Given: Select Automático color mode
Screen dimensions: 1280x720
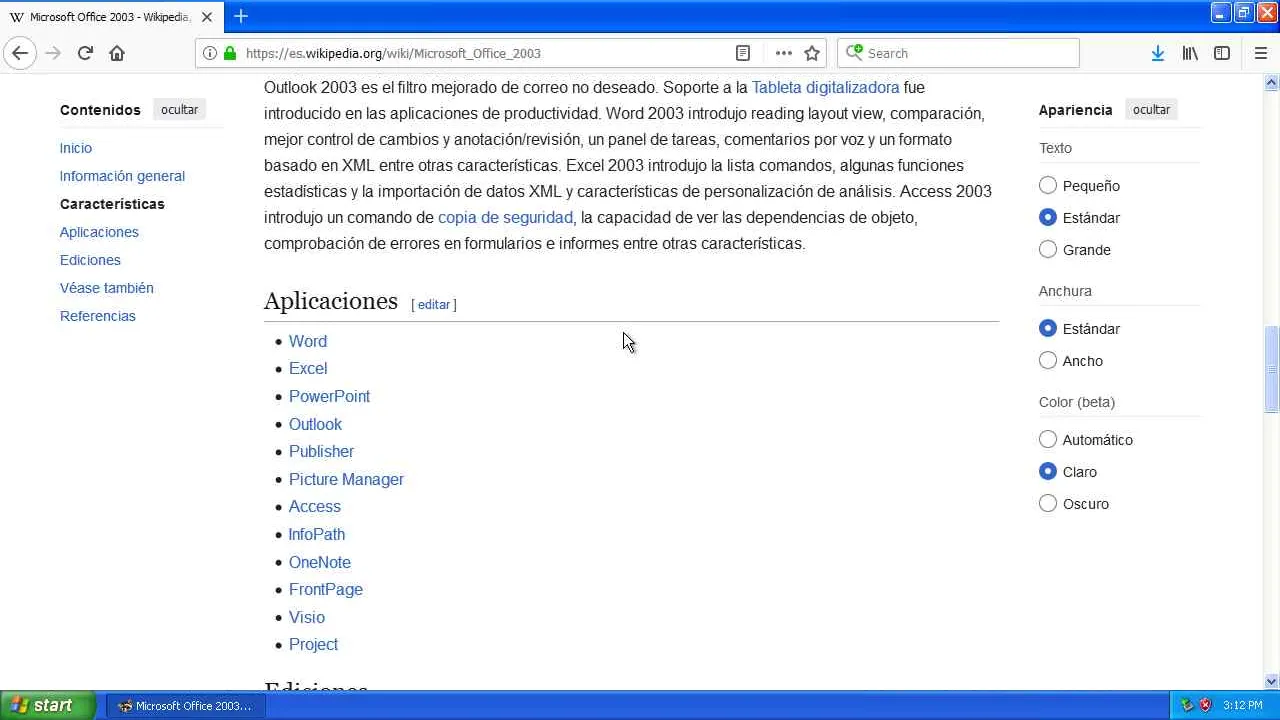Looking at the screenshot, I should click(1048, 439).
